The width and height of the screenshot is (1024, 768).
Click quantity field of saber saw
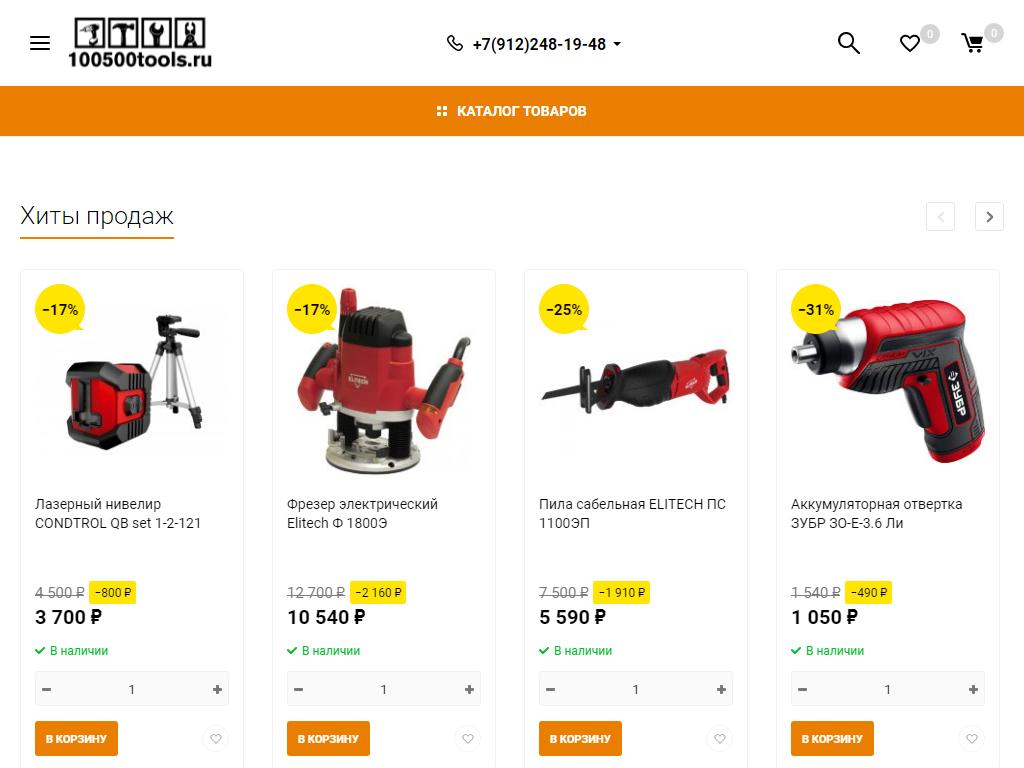(x=635, y=690)
